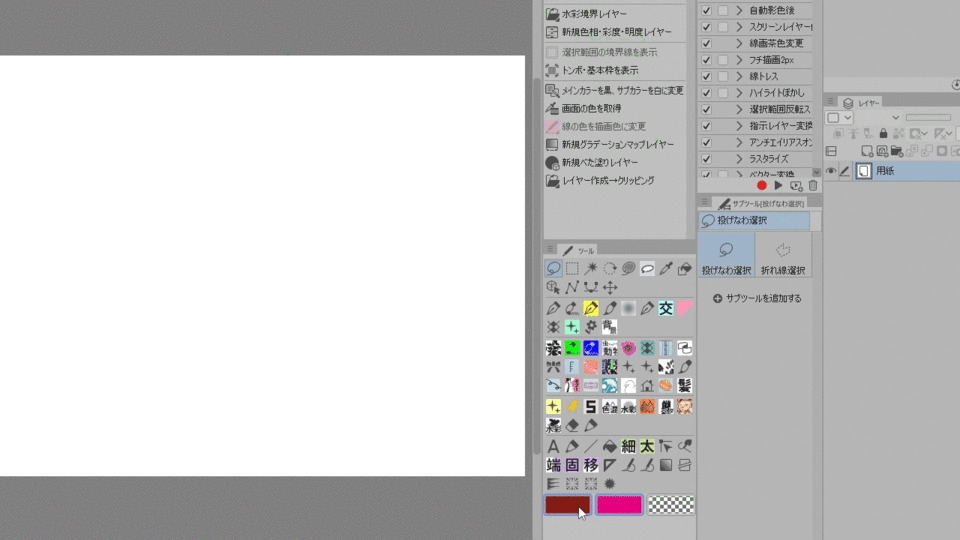Viewport: 960px width, 540px height.
Task: Uncheck the 線トレス action checkbox
Action: point(707,77)
